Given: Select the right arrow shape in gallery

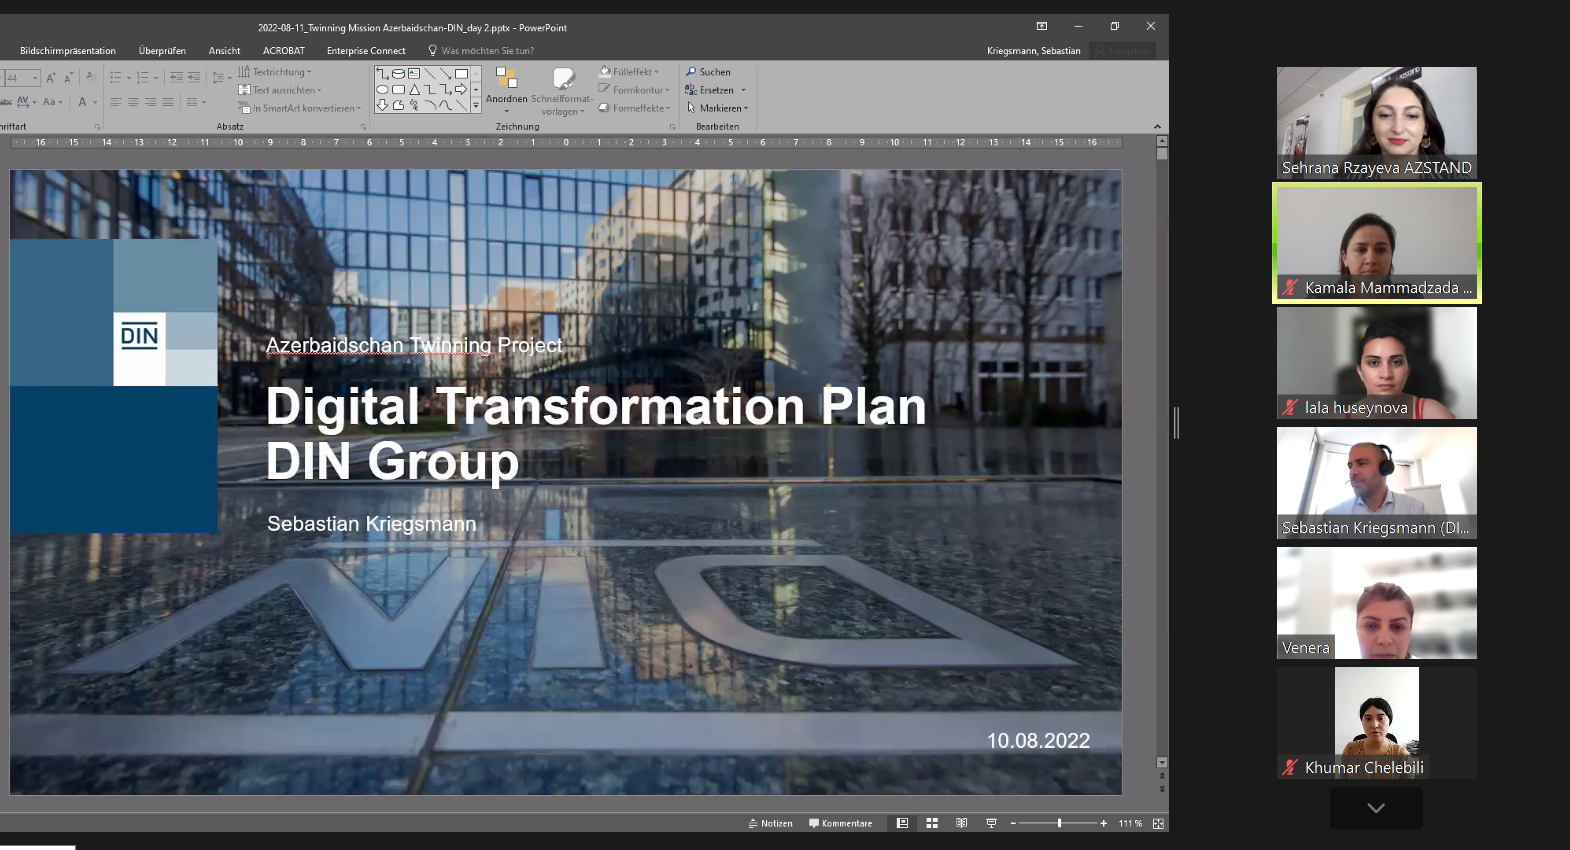Looking at the screenshot, I should pos(461,90).
